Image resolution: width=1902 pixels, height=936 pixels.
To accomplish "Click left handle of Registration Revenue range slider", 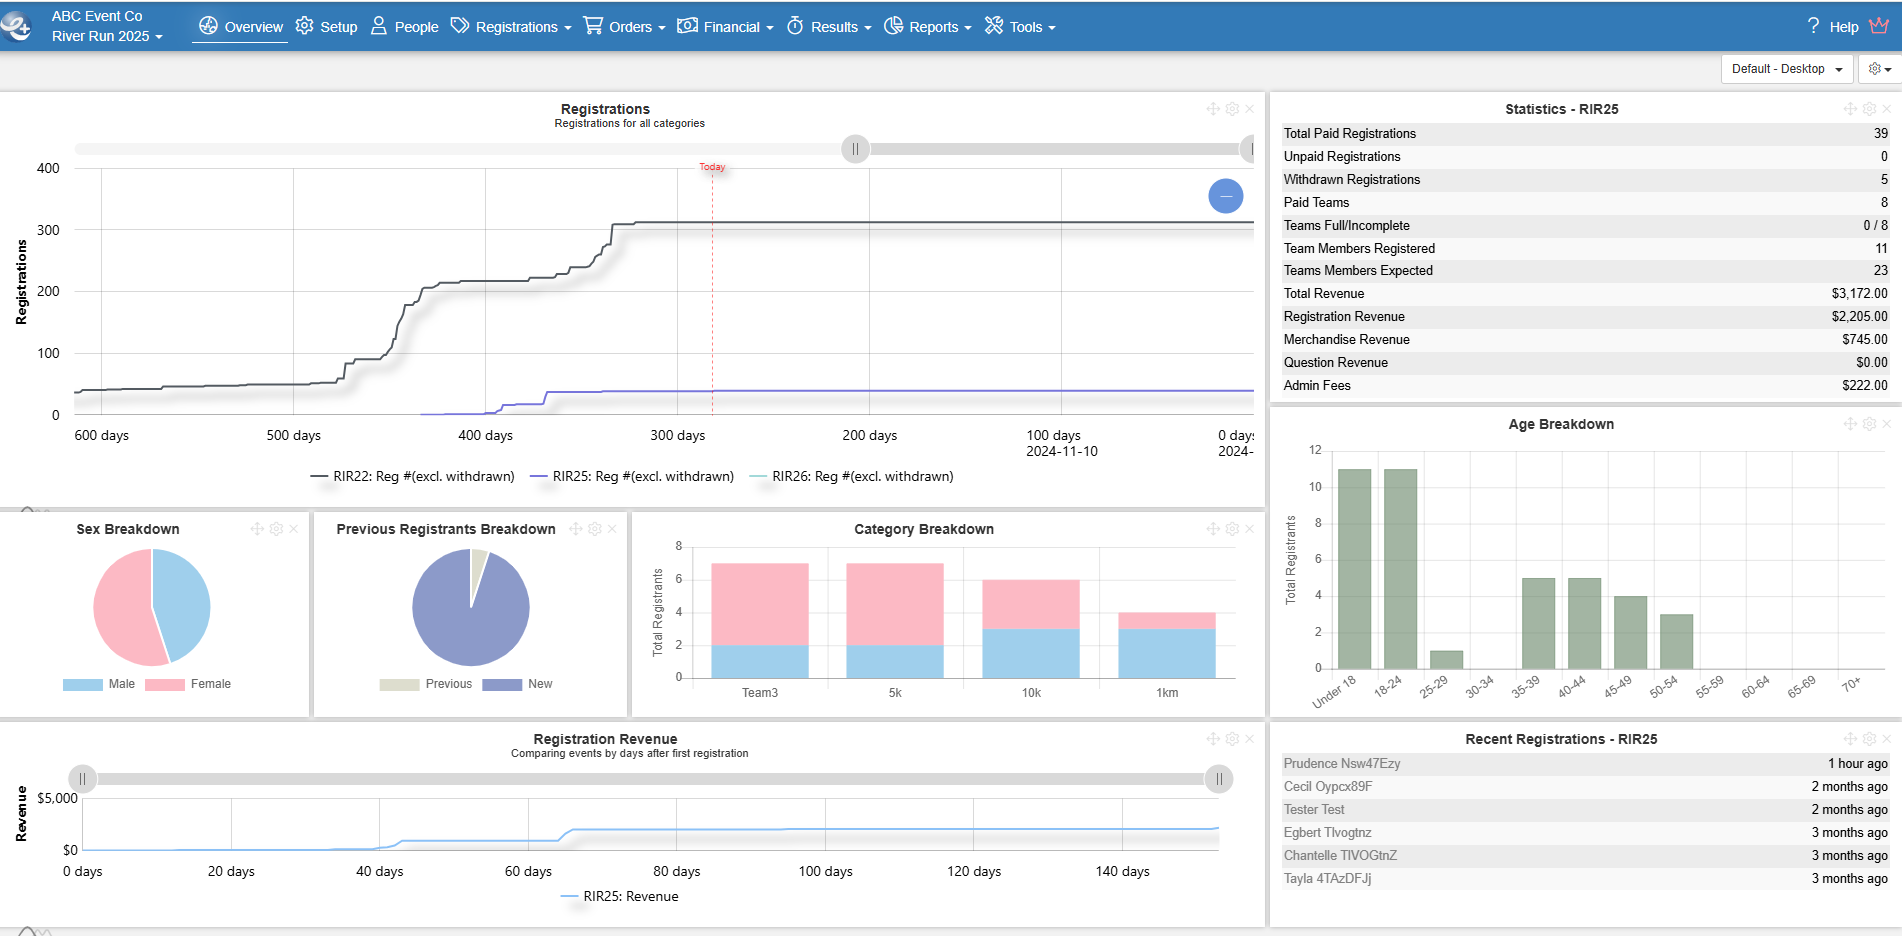I will click(x=83, y=779).
